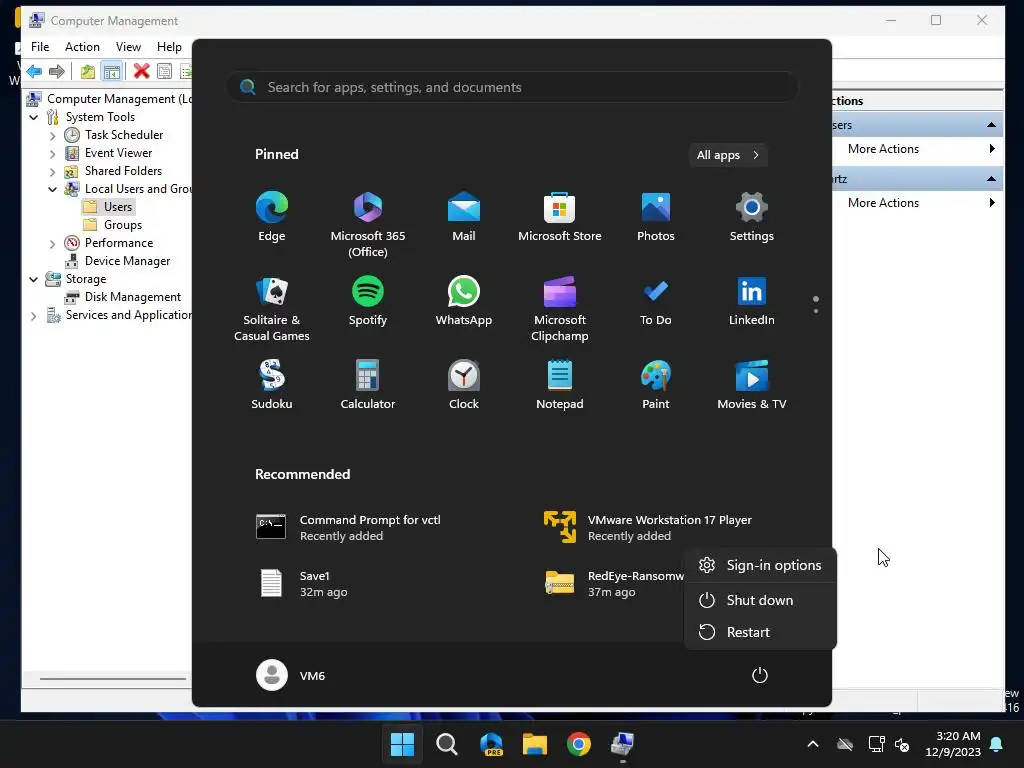Click the Start menu search box
This screenshot has height=768, width=1024.
(x=512, y=87)
